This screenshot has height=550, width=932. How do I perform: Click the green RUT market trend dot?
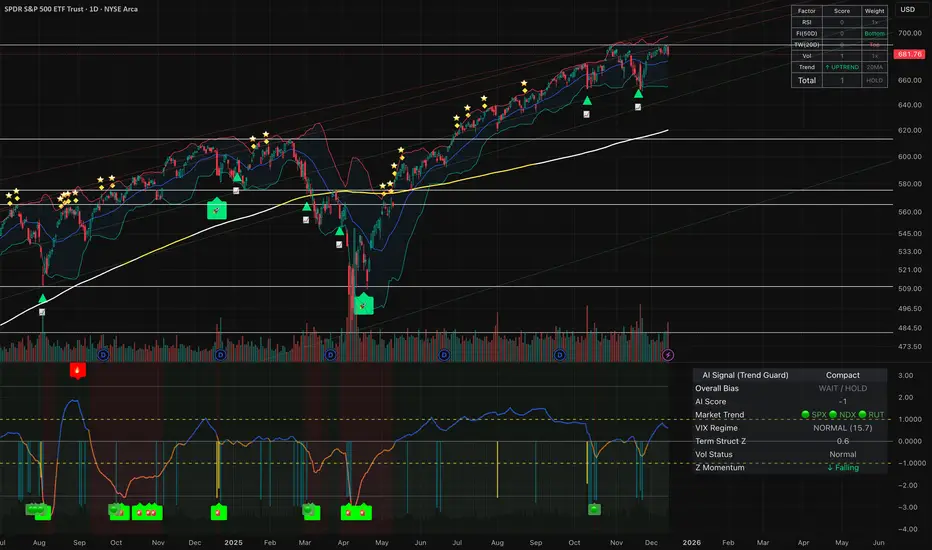point(862,415)
